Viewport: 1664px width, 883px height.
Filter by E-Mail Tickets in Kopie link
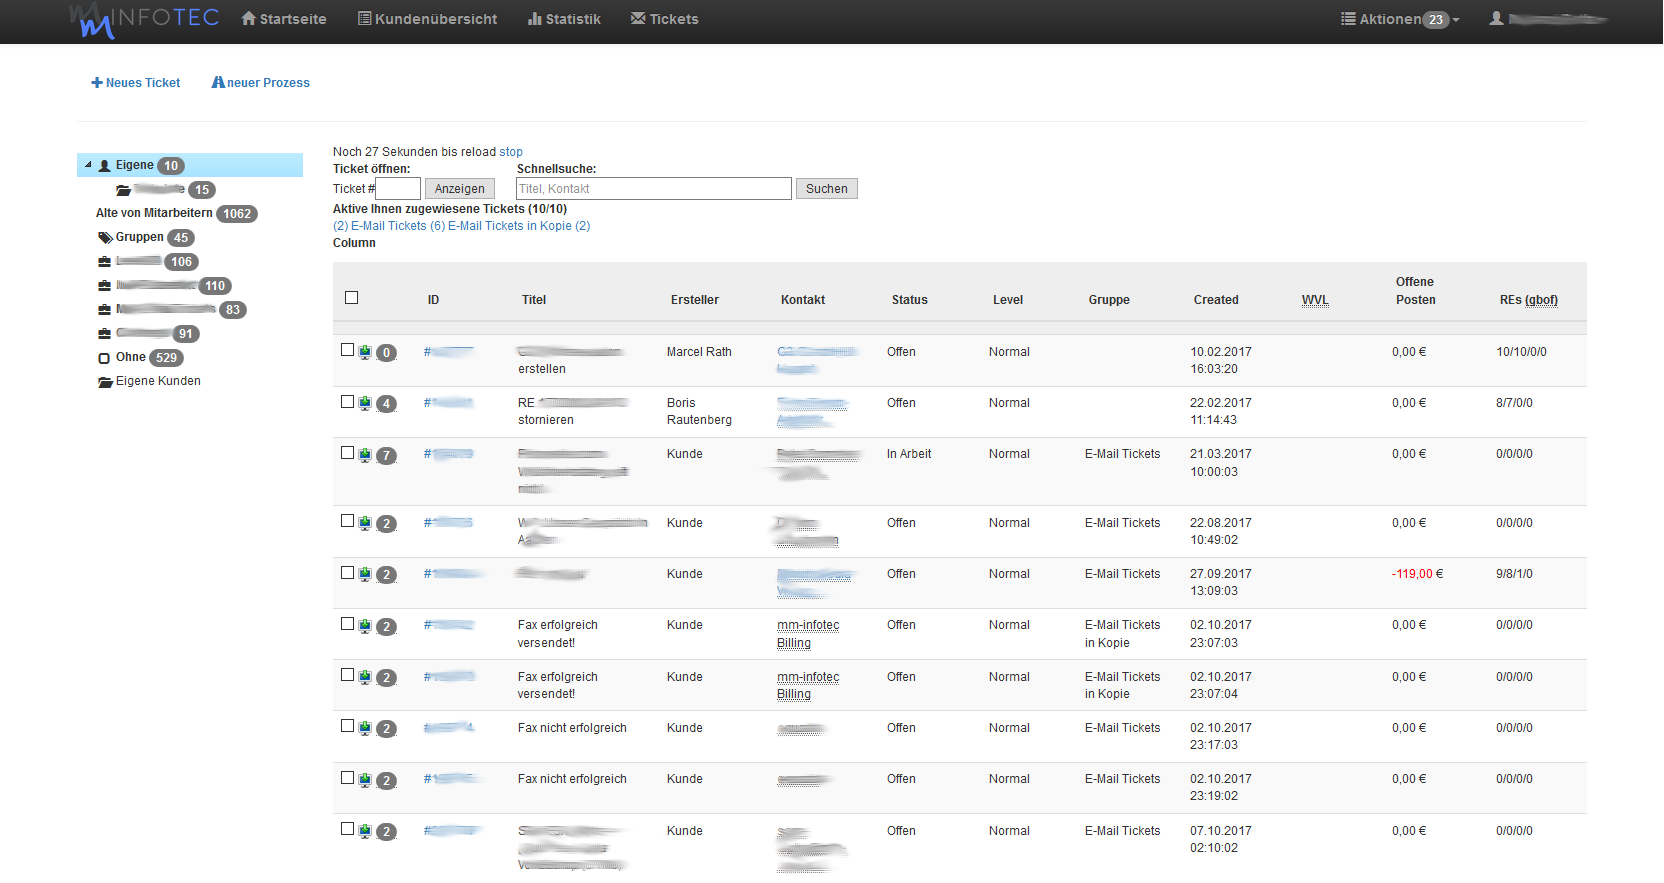[x=519, y=226]
